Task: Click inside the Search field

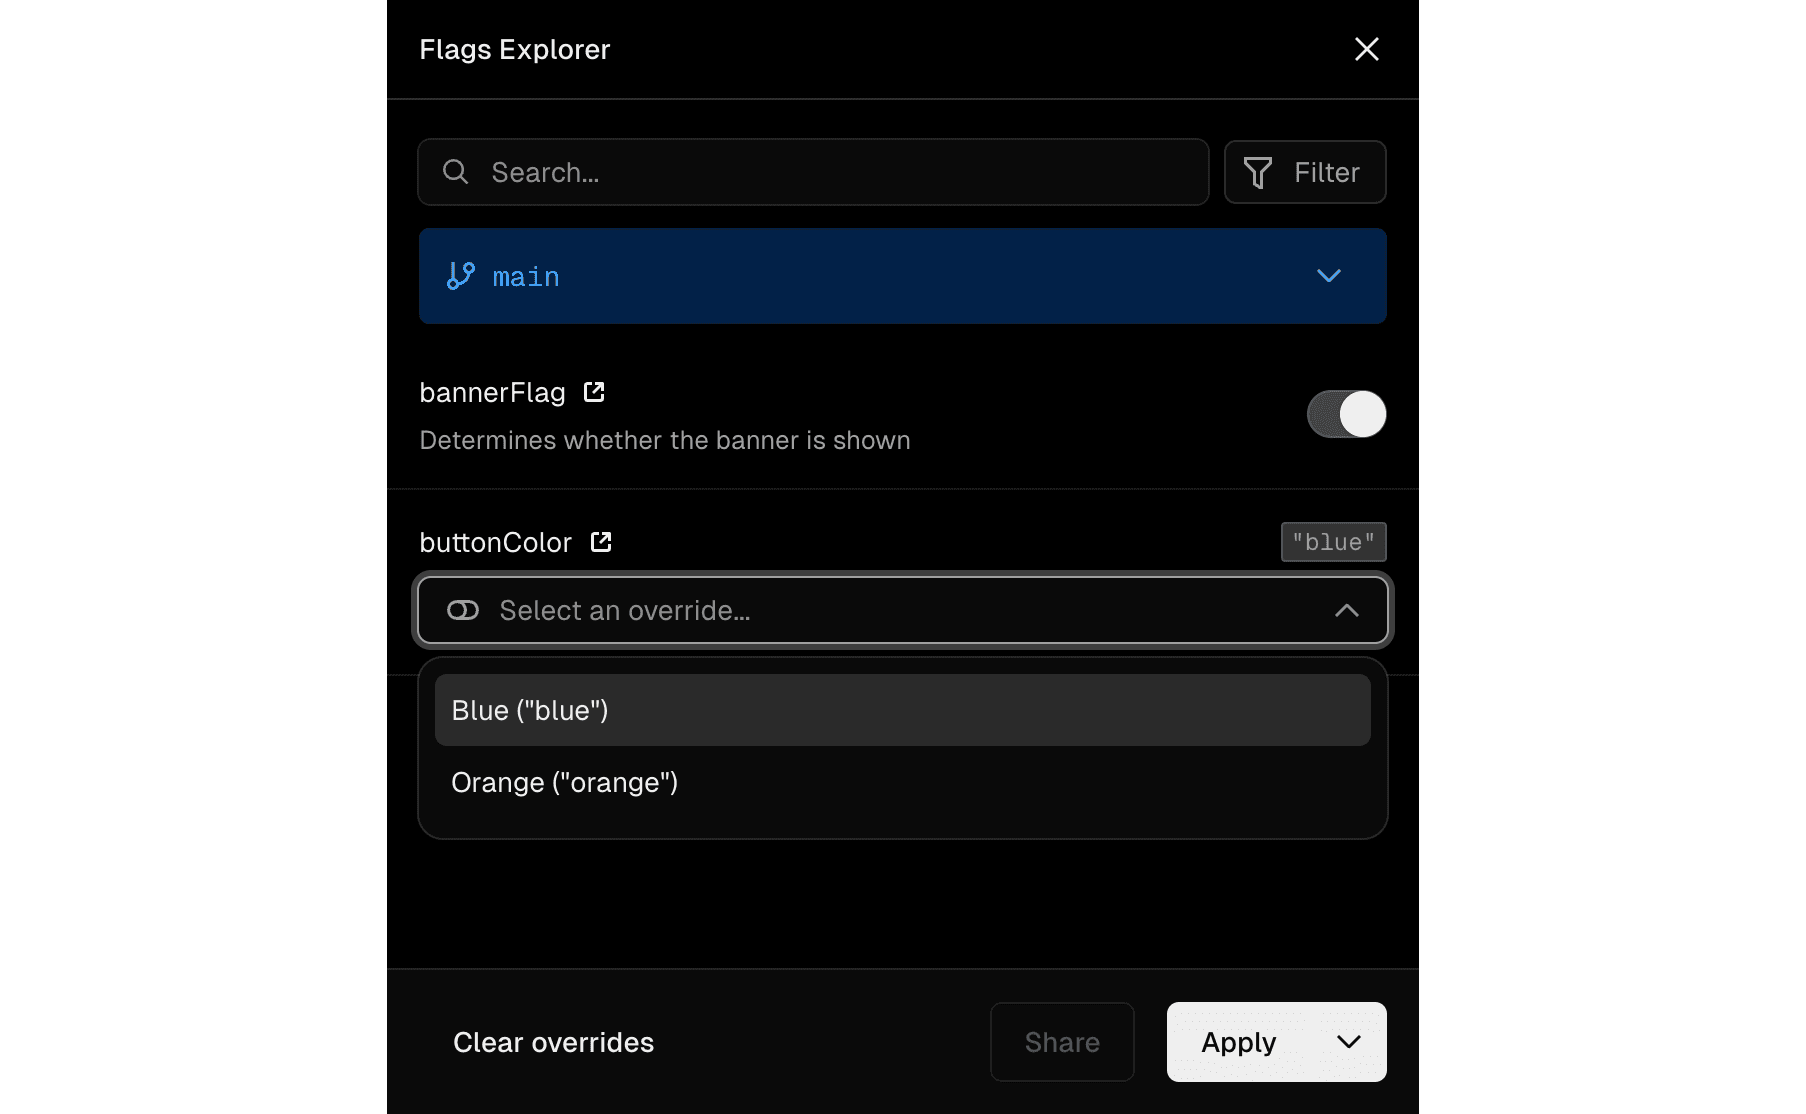Action: (812, 172)
